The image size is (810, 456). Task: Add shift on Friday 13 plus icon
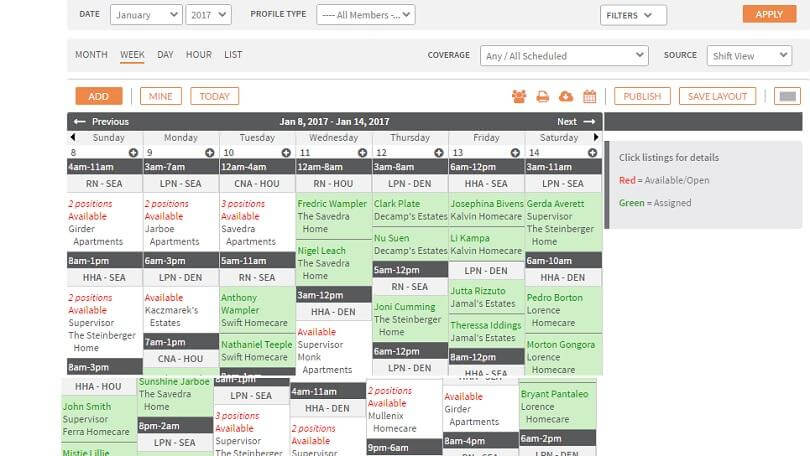pyautogui.click(x=515, y=153)
